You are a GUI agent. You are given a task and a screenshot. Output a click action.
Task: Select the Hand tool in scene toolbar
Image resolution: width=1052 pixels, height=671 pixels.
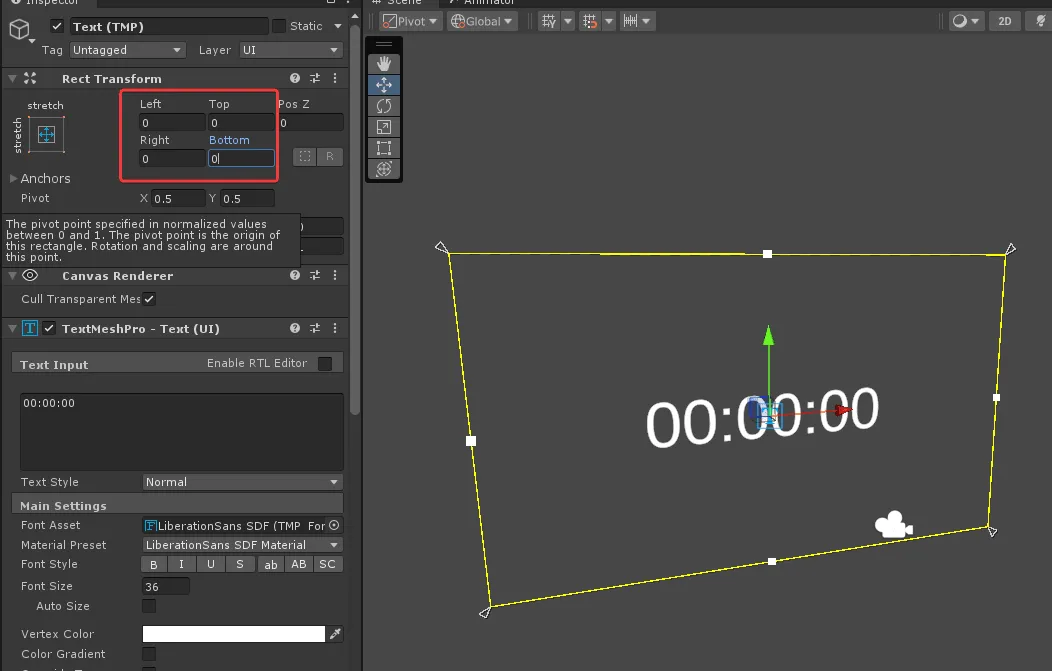click(x=384, y=64)
